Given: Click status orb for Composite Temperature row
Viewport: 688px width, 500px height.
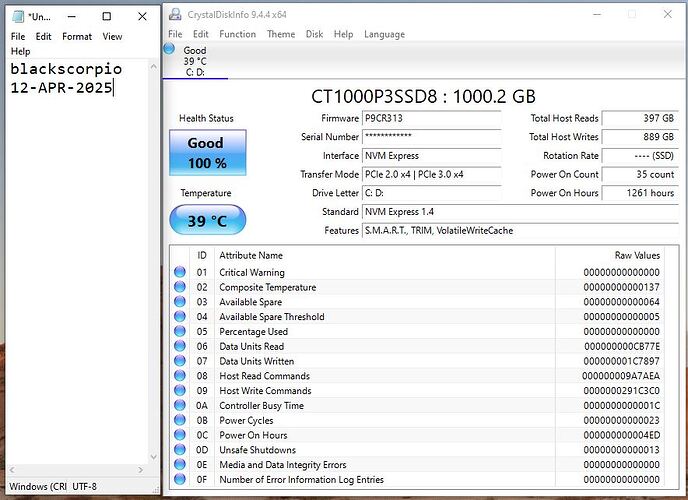Looking at the screenshot, I should coord(180,287).
